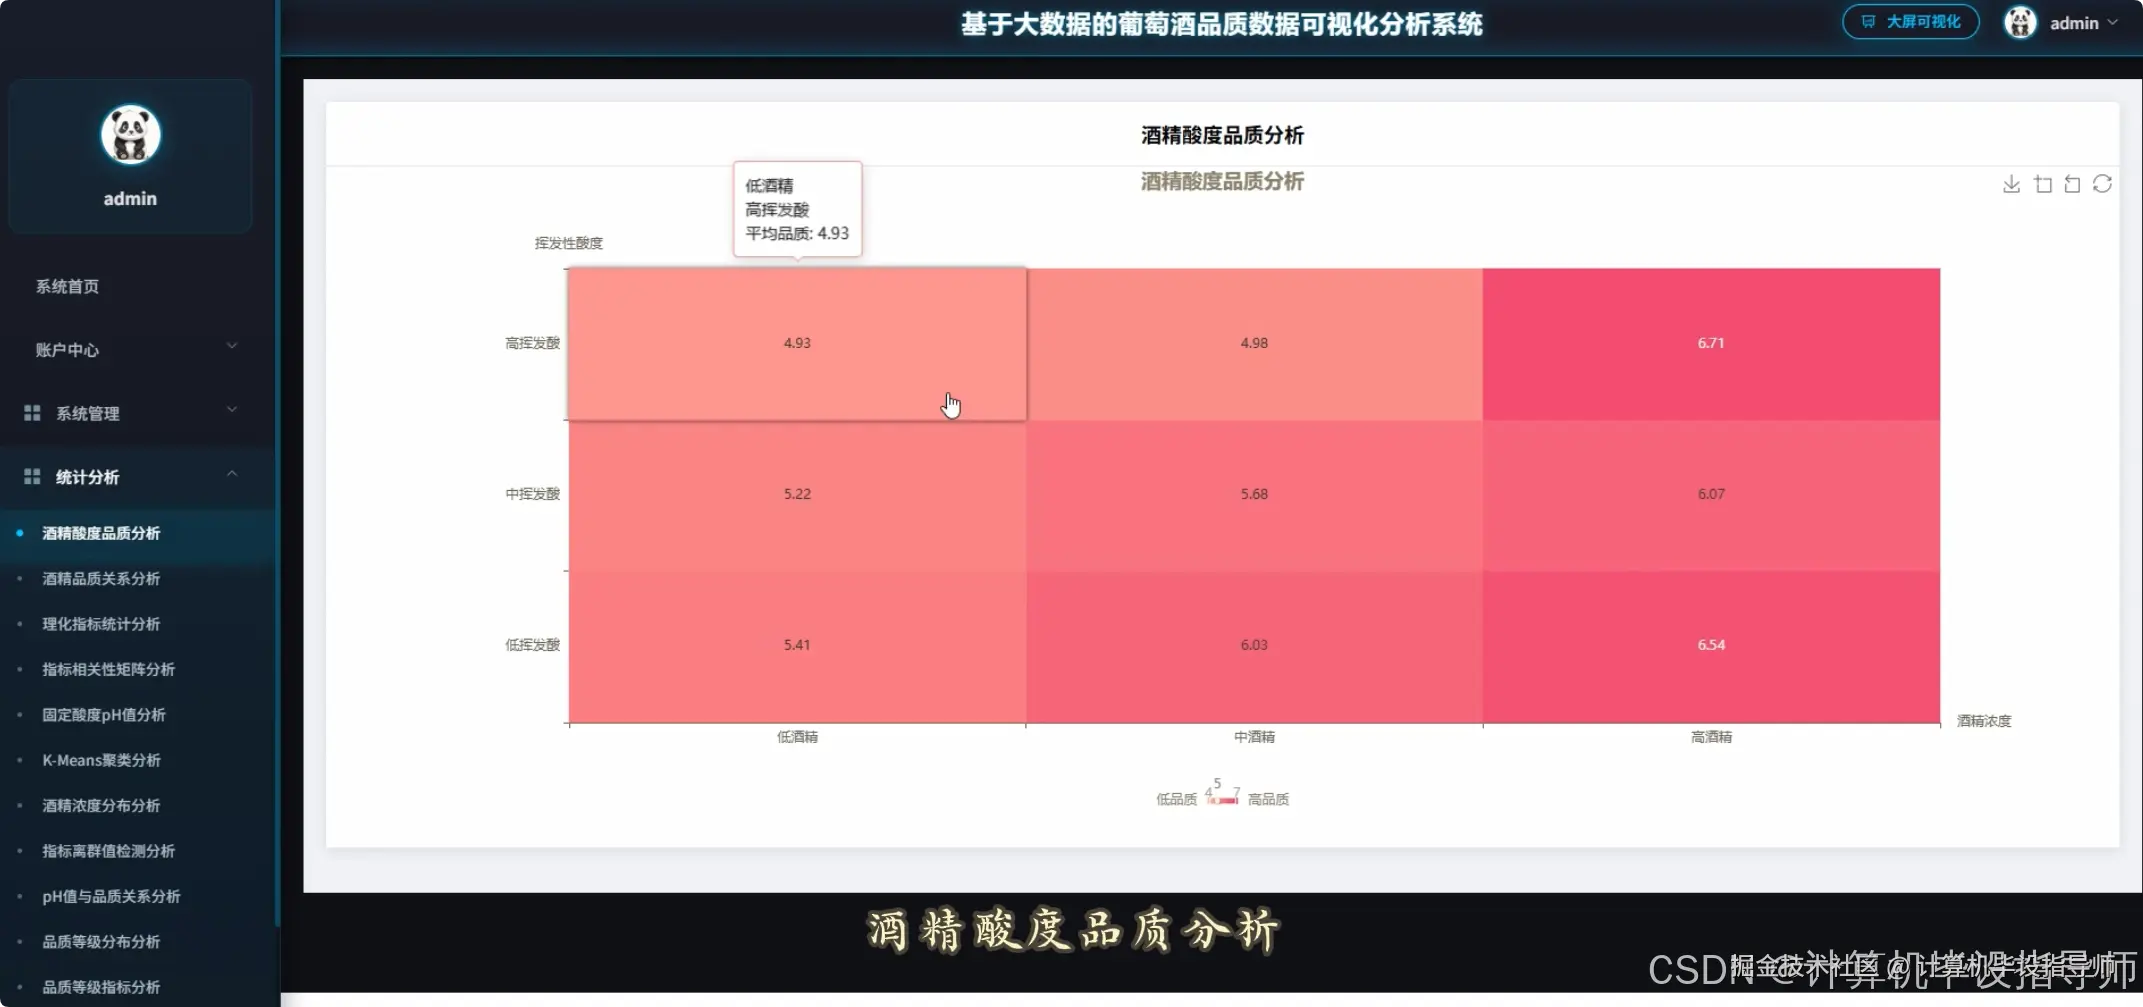Click the 中挥发酸 axis label

pyautogui.click(x=532, y=494)
